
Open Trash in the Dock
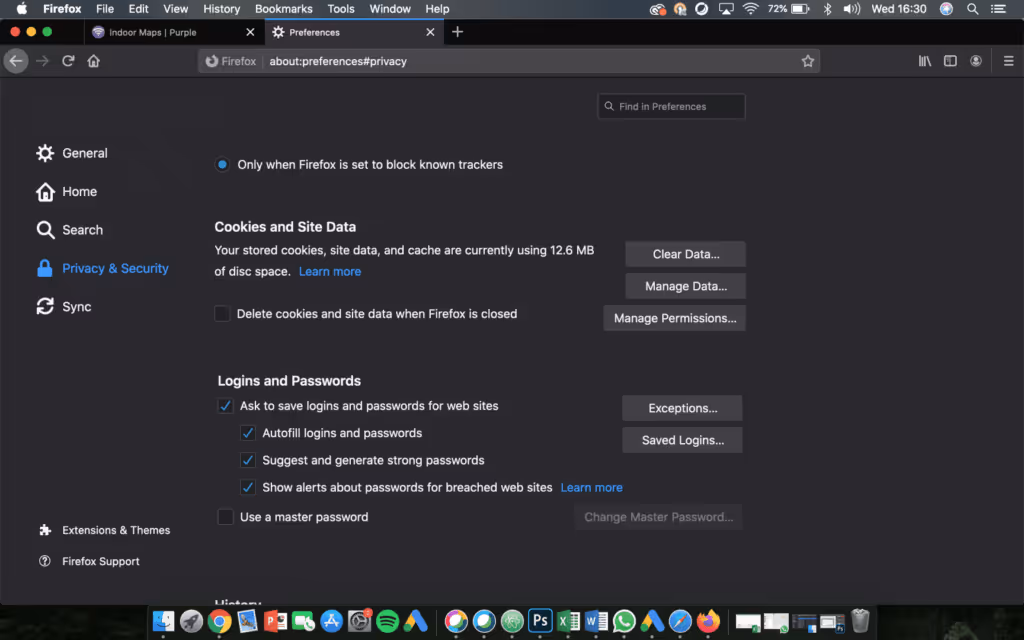[861, 621]
